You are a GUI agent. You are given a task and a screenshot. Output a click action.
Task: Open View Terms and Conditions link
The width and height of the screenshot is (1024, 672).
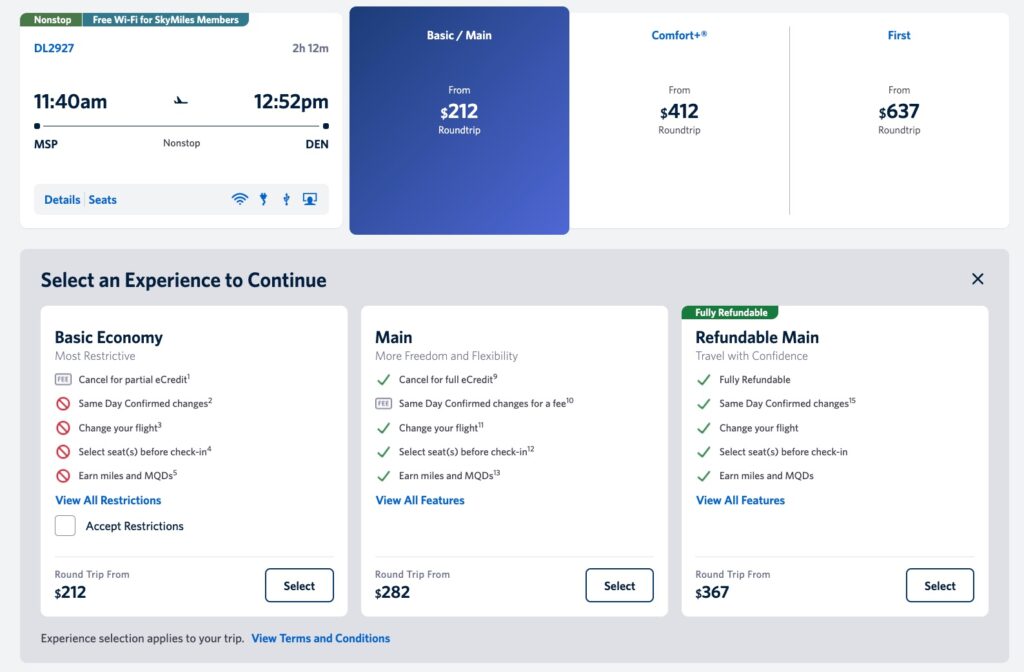click(321, 638)
